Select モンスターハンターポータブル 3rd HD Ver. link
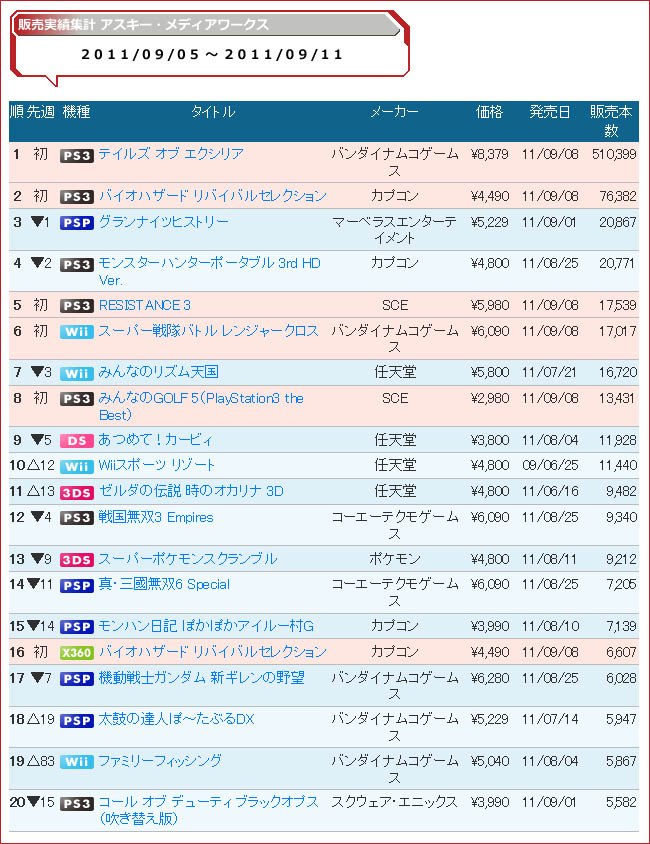The height and width of the screenshot is (844, 650). (x=209, y=271)
